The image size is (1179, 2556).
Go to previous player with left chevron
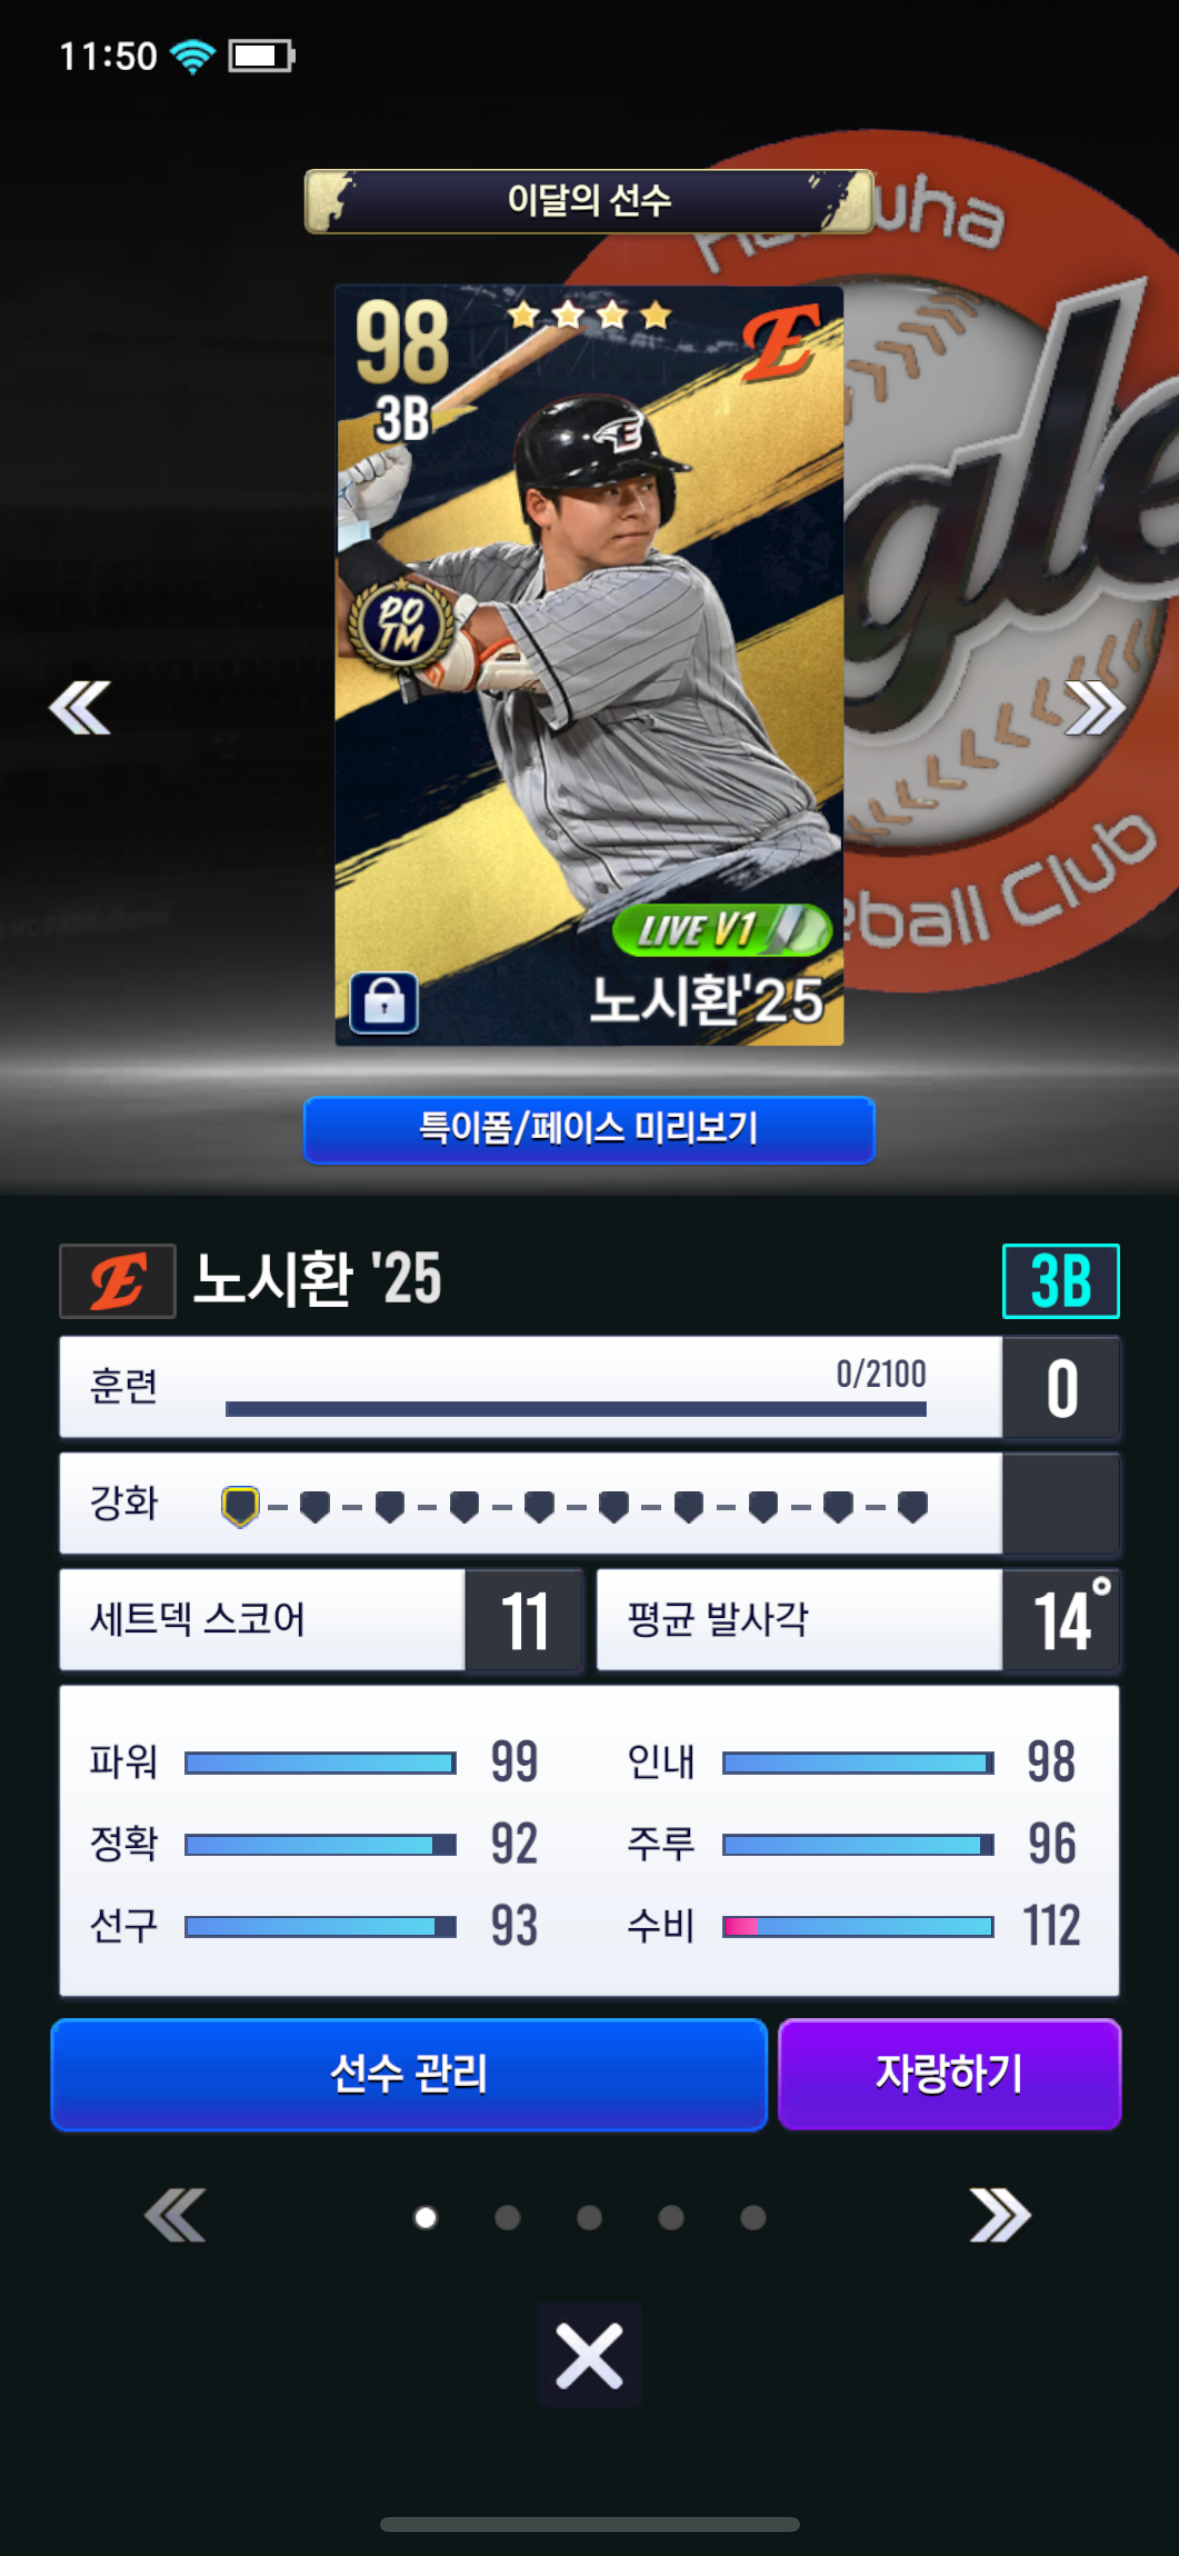tap(80, 708)
